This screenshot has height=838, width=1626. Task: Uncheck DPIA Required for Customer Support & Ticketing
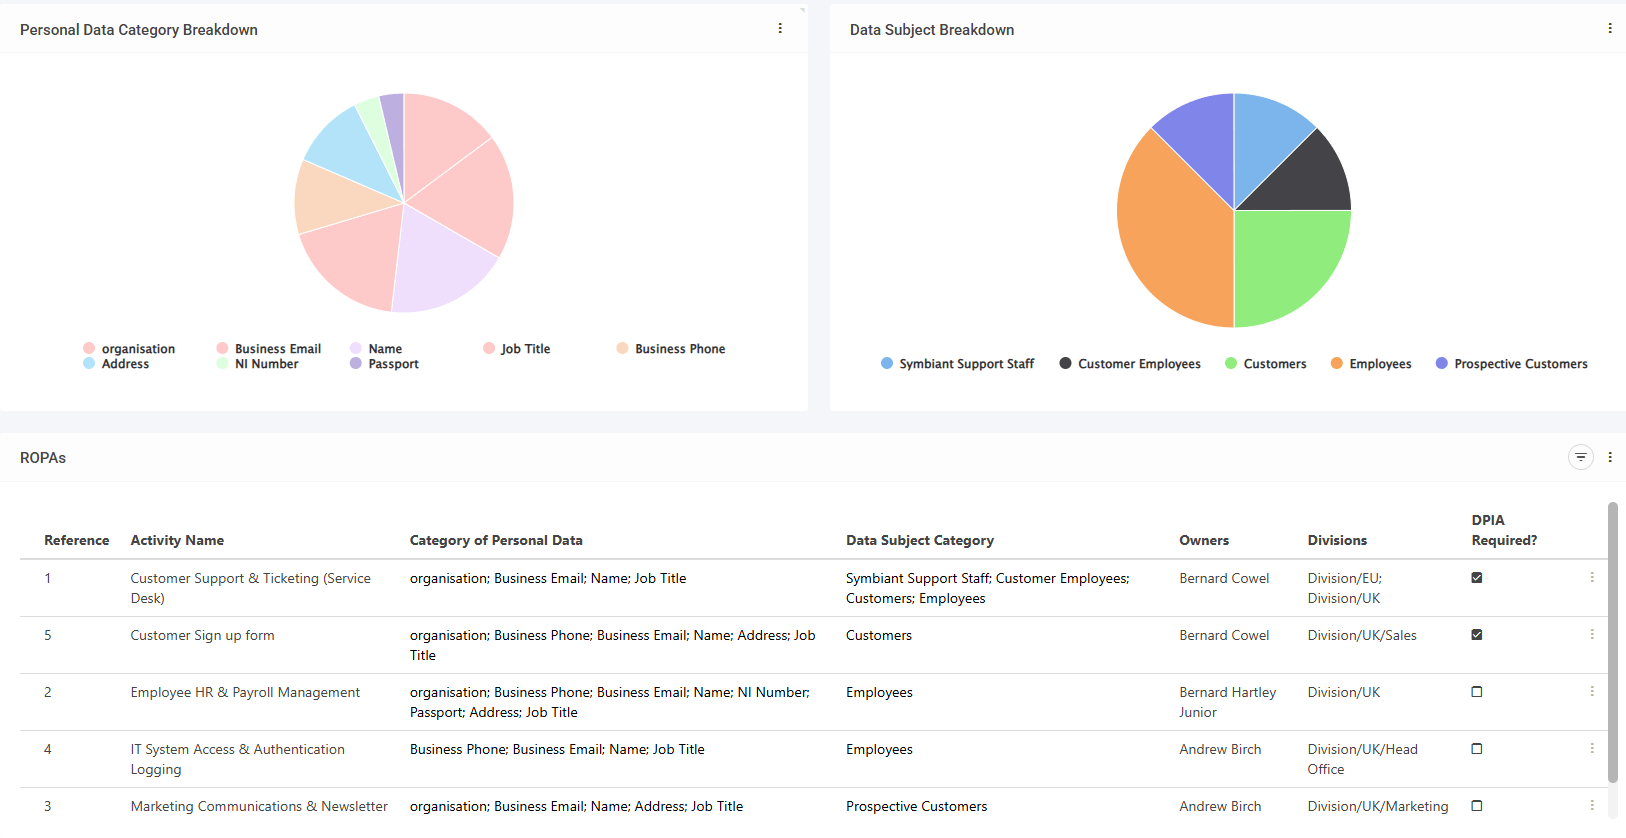tap(1476, 578)
